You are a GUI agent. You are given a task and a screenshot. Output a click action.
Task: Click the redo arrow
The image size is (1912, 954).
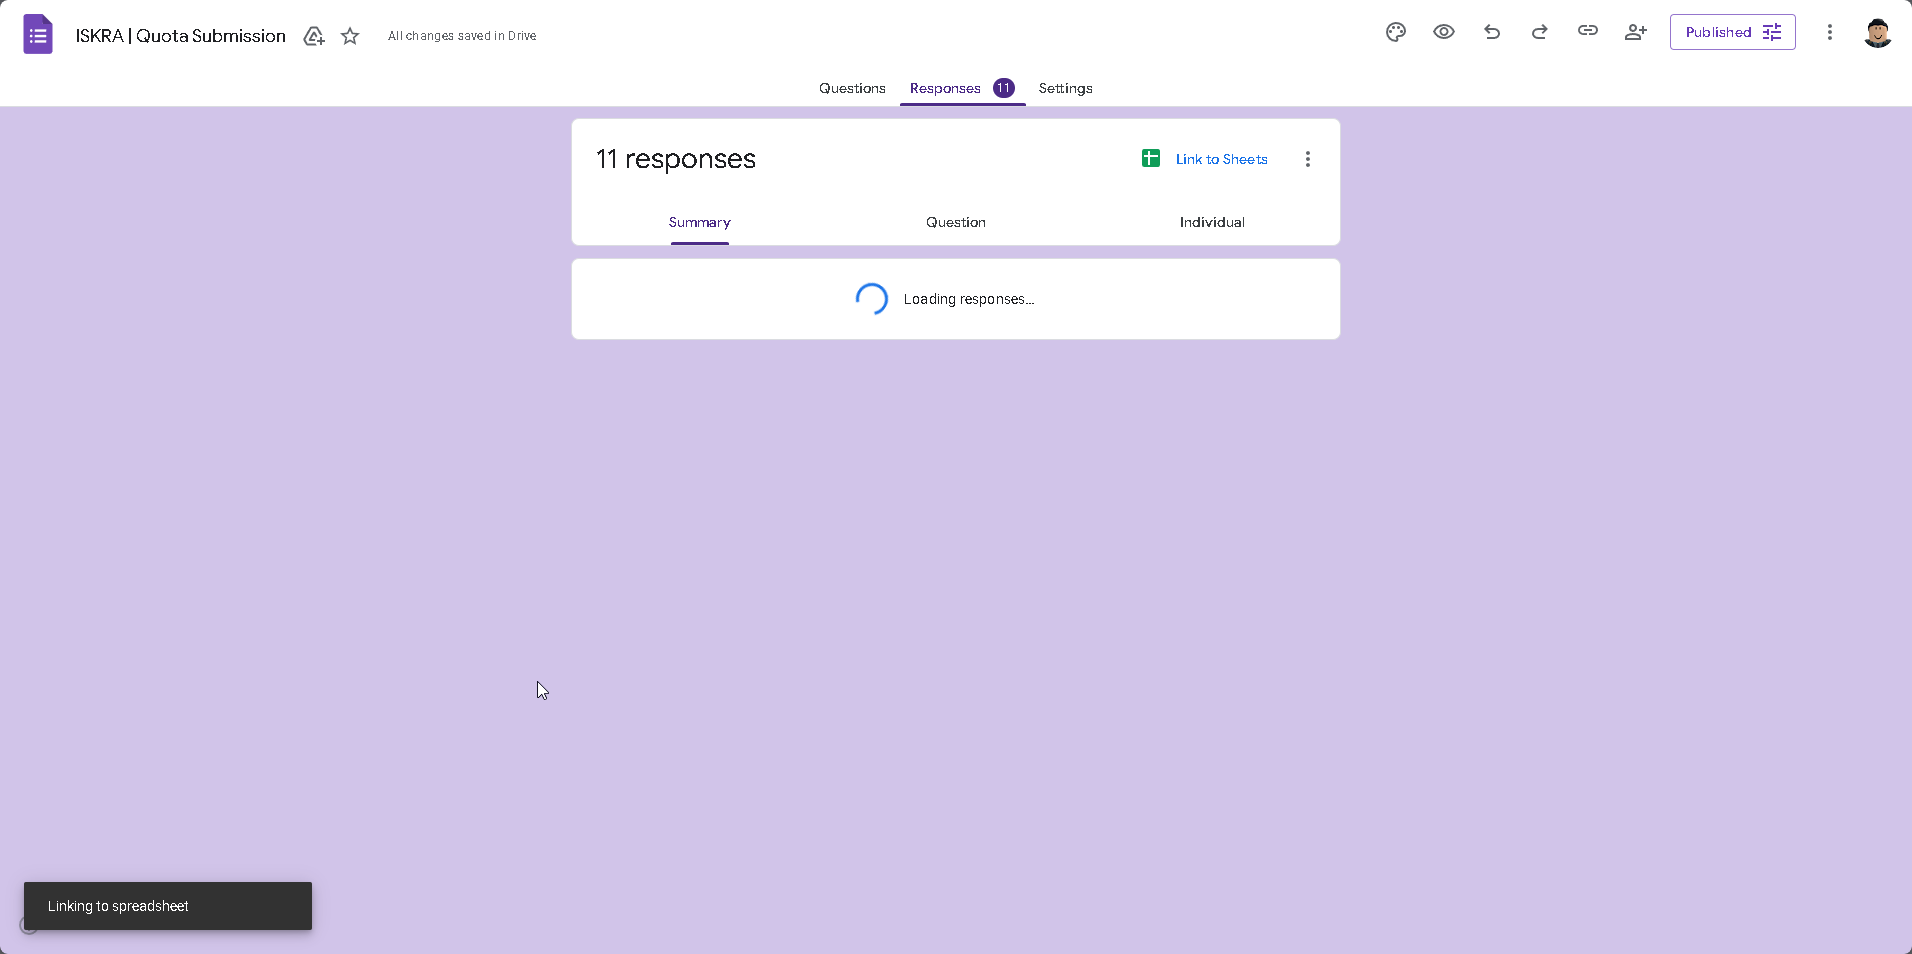tap(1540, 32)
